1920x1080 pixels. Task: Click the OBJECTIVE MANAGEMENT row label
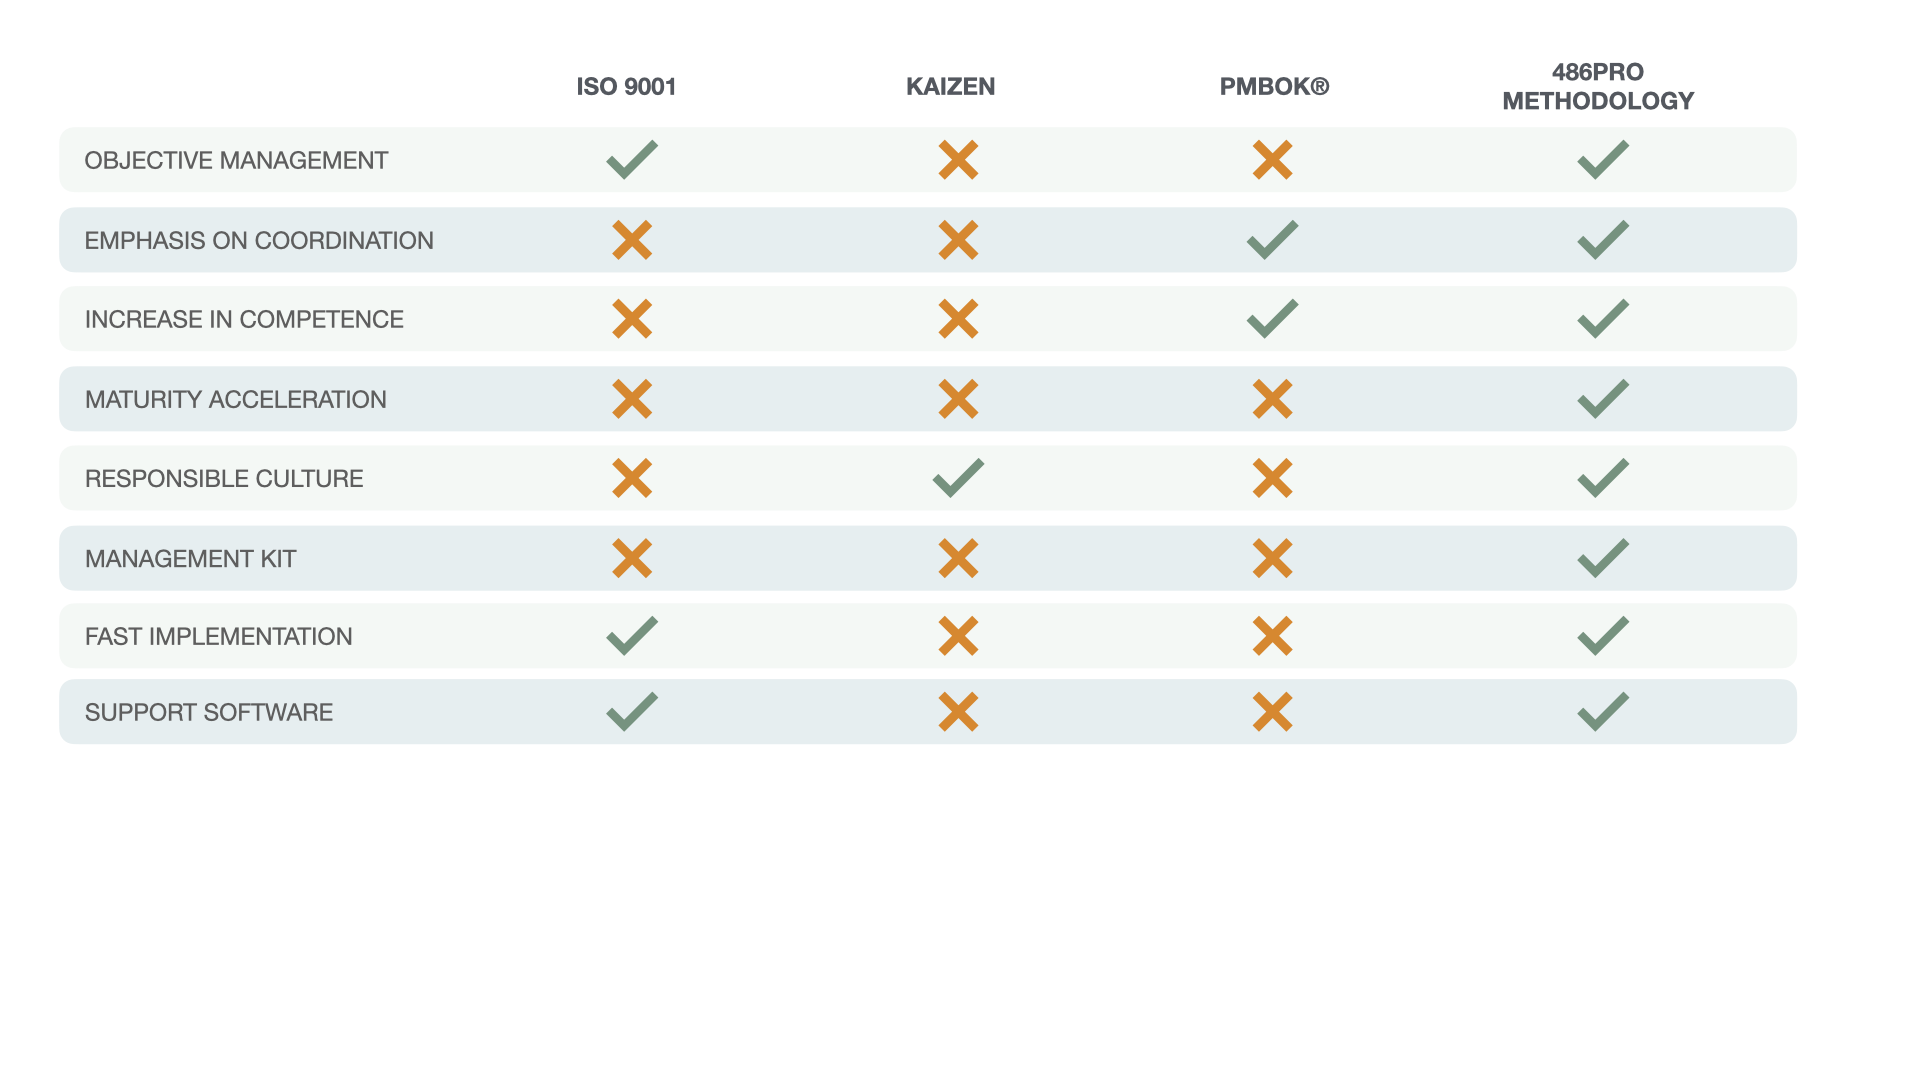pyautogui.click(x=236, y=161)
